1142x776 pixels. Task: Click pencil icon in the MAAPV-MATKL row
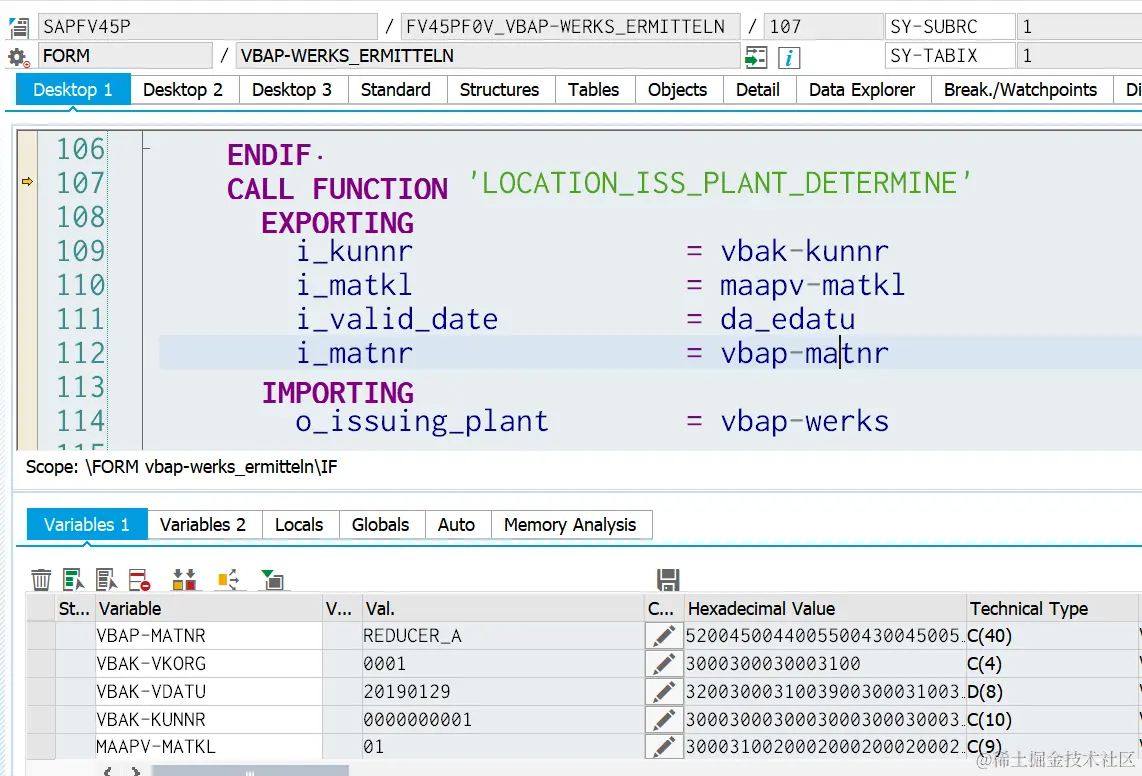point(663,747)
